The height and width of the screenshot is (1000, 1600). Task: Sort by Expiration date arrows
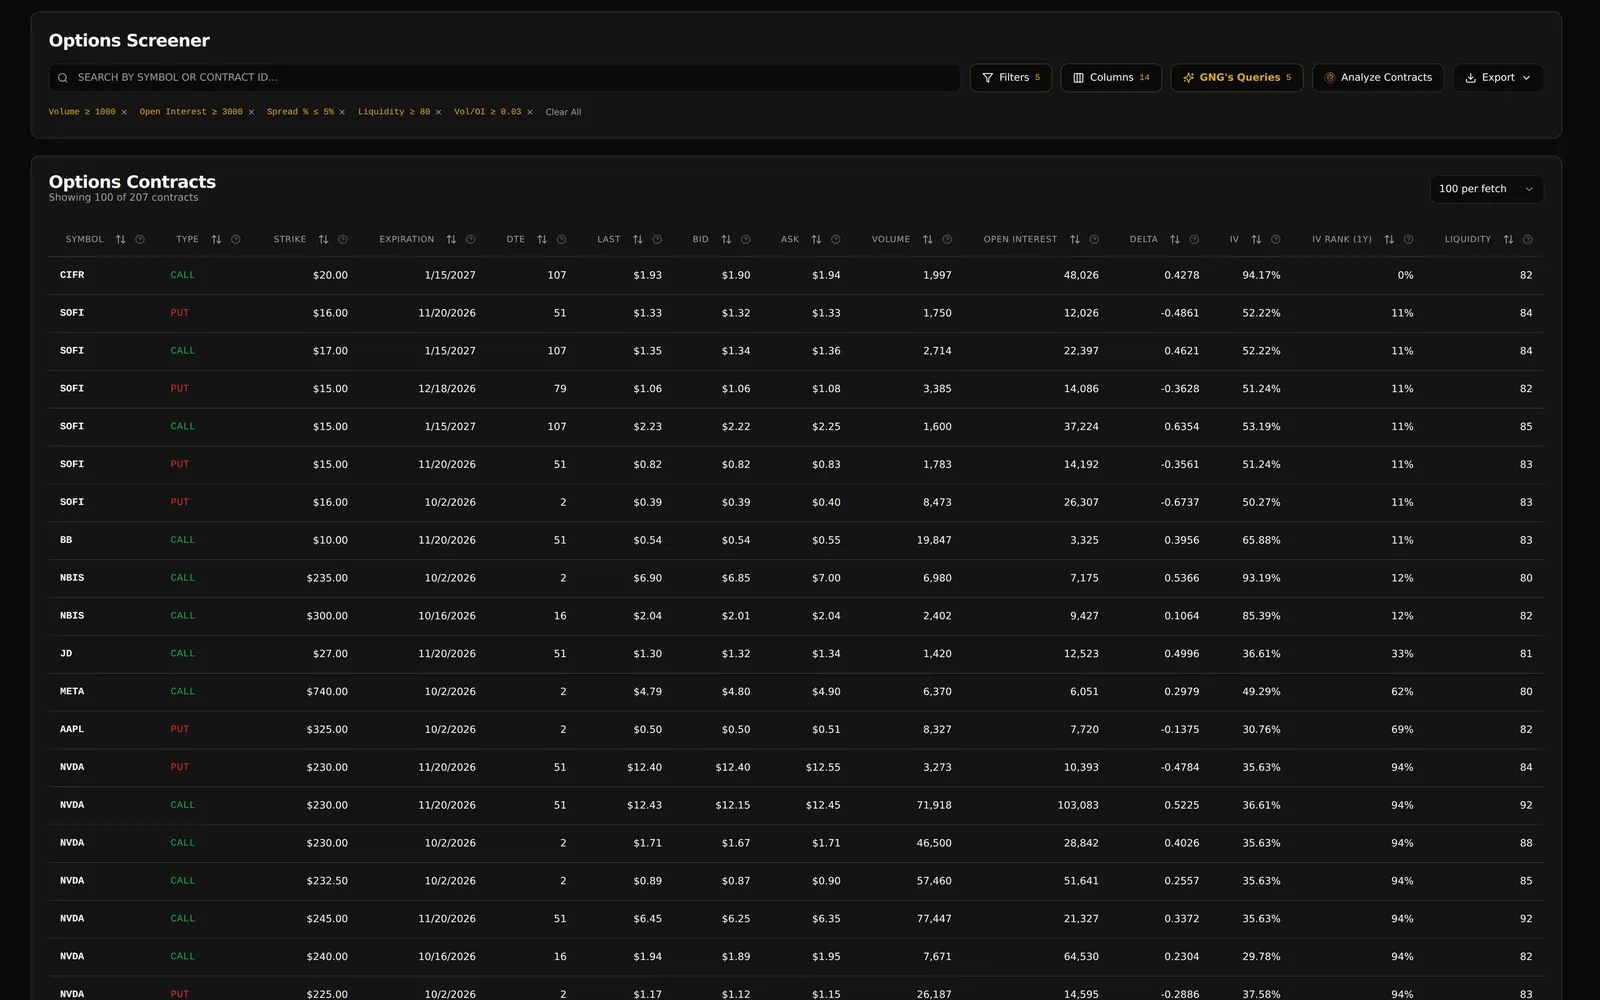click(451, 240)
